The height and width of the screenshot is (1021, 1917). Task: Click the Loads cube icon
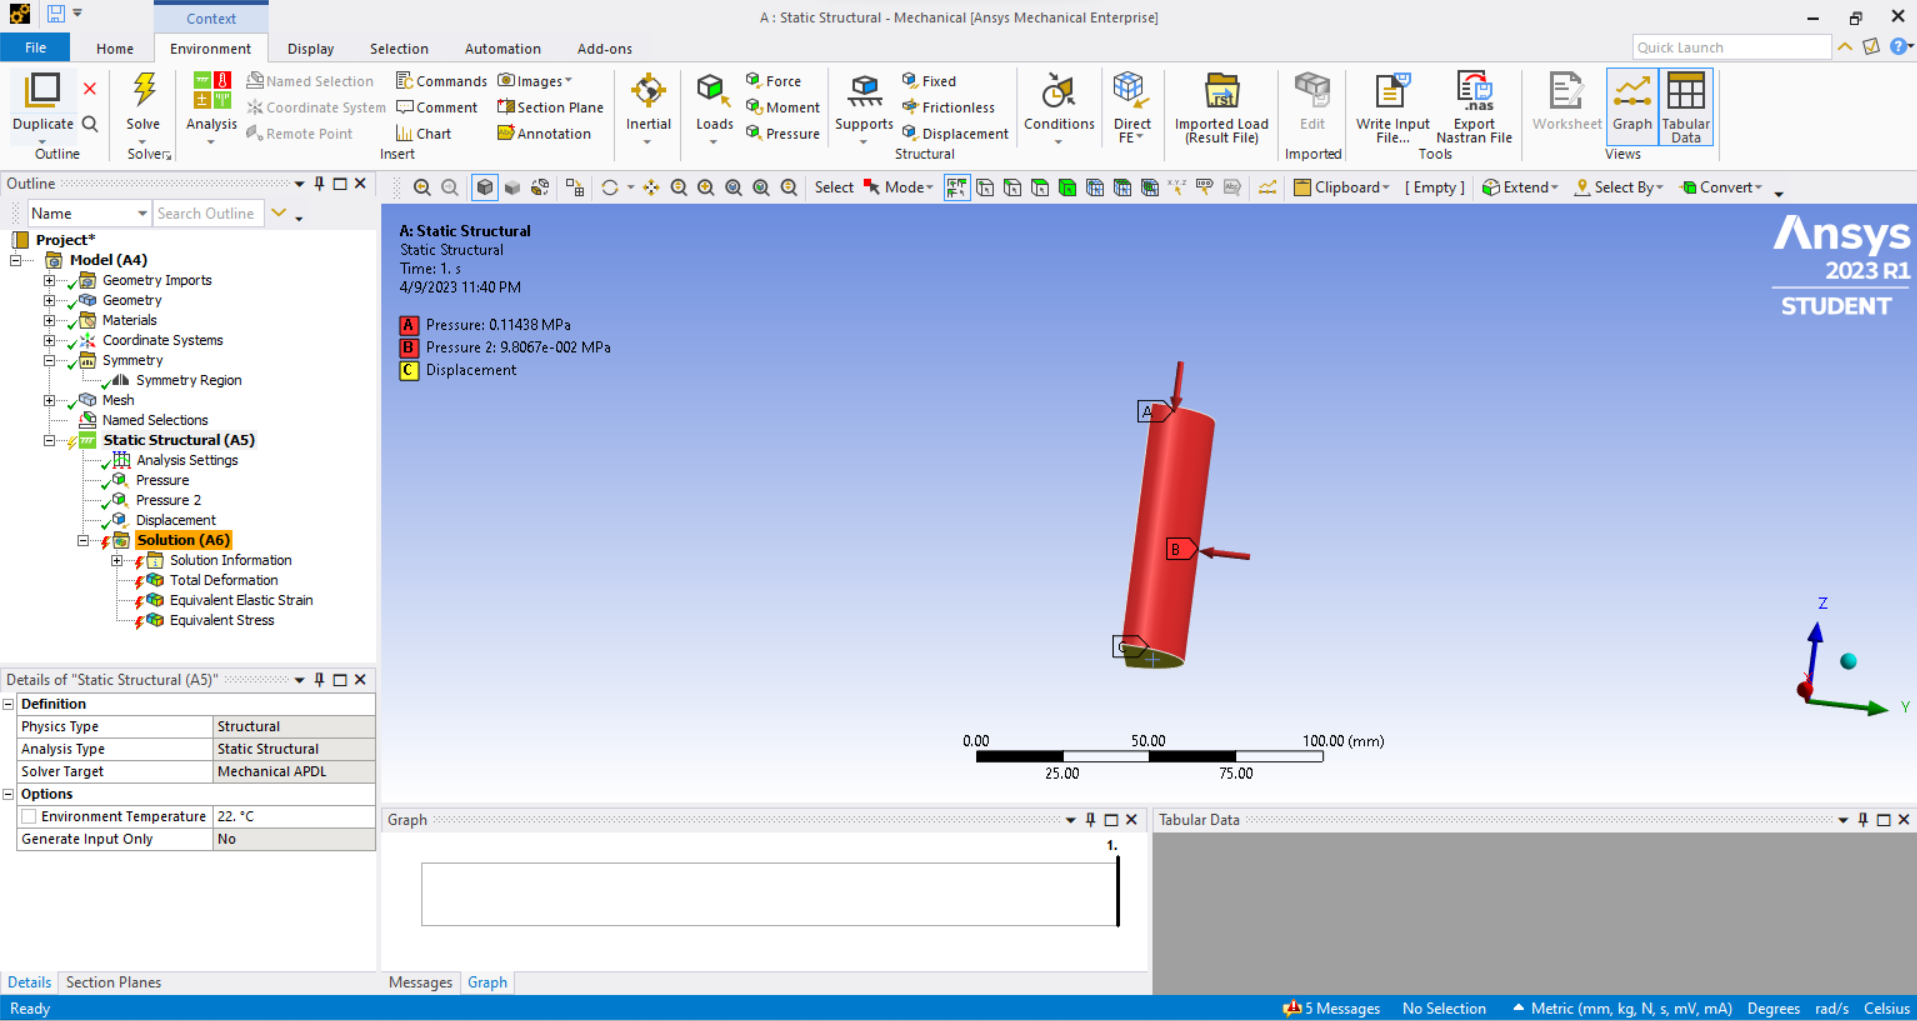coord(713,91)
